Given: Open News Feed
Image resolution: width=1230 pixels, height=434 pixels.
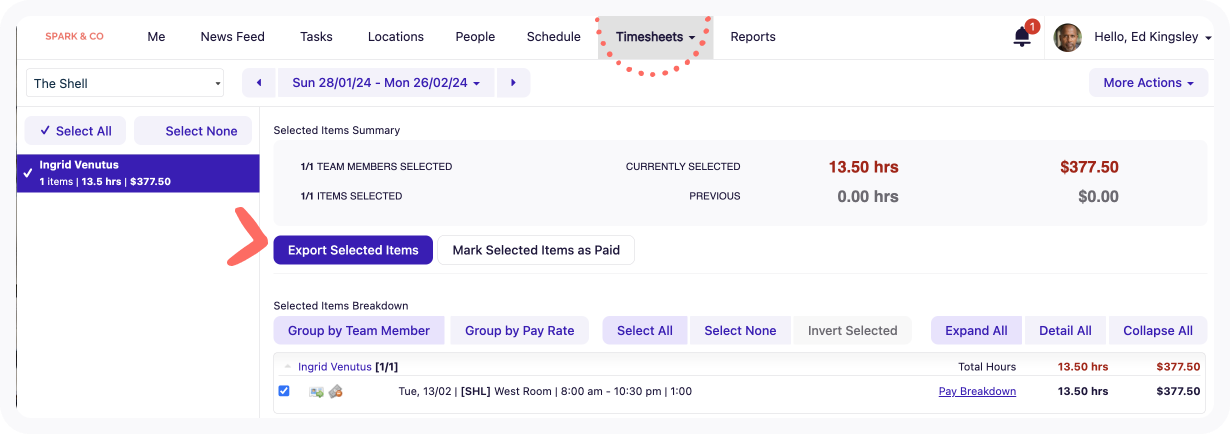Looking at the screenshot, I should click(x=232, y=37).
